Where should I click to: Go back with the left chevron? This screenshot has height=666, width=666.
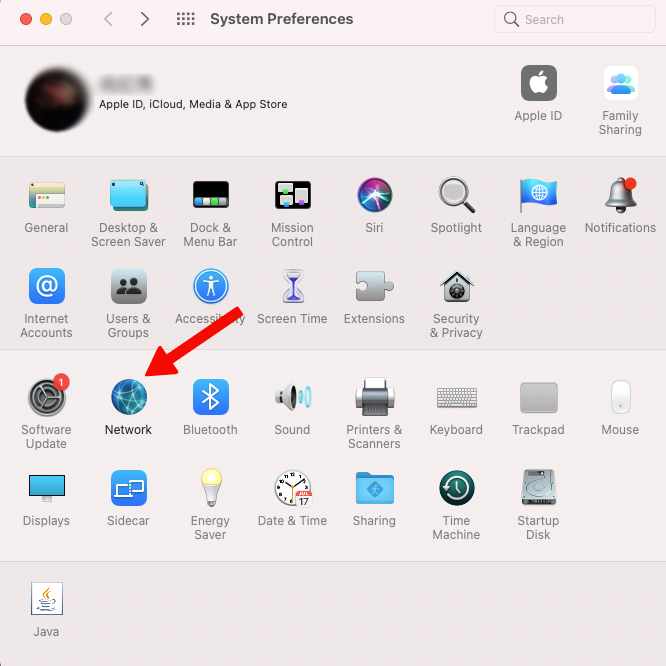point(109,19)
